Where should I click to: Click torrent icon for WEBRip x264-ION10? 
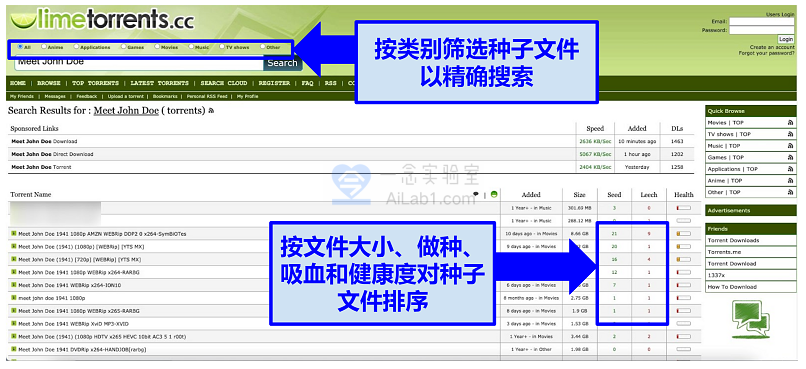click(x=14, y=285)
